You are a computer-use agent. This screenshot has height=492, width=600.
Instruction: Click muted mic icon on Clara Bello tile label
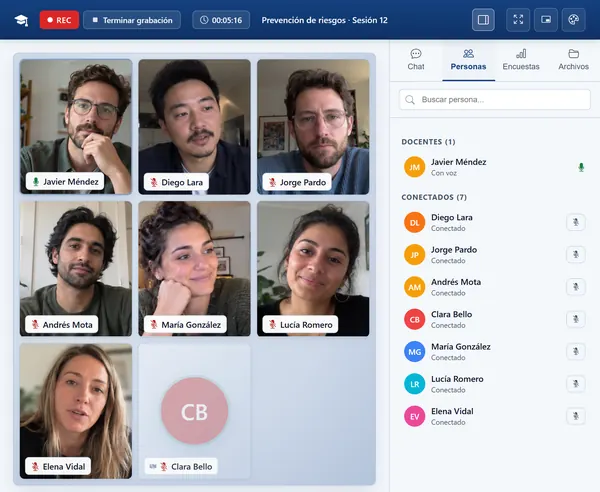point(164,466)
